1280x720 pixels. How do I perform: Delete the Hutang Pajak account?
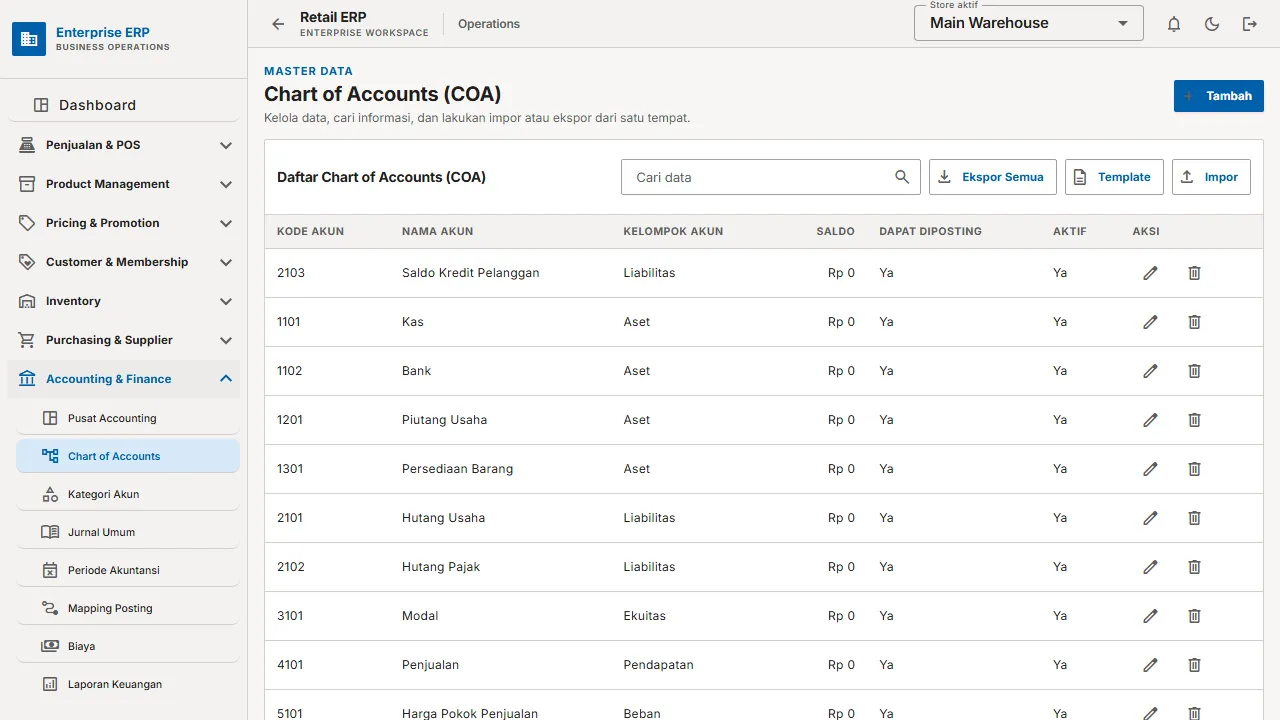click(x=1194, y=567)
